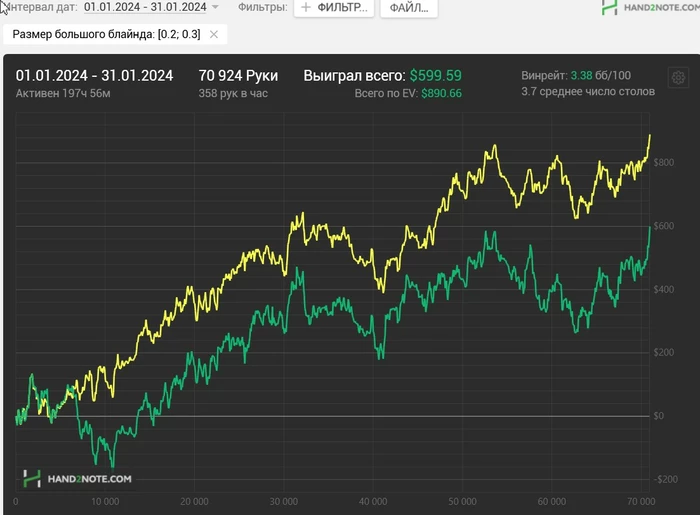This screenshot has height=515, width=700.
Task: Click the plus icon in the filter button
Action: coord(306,7)
